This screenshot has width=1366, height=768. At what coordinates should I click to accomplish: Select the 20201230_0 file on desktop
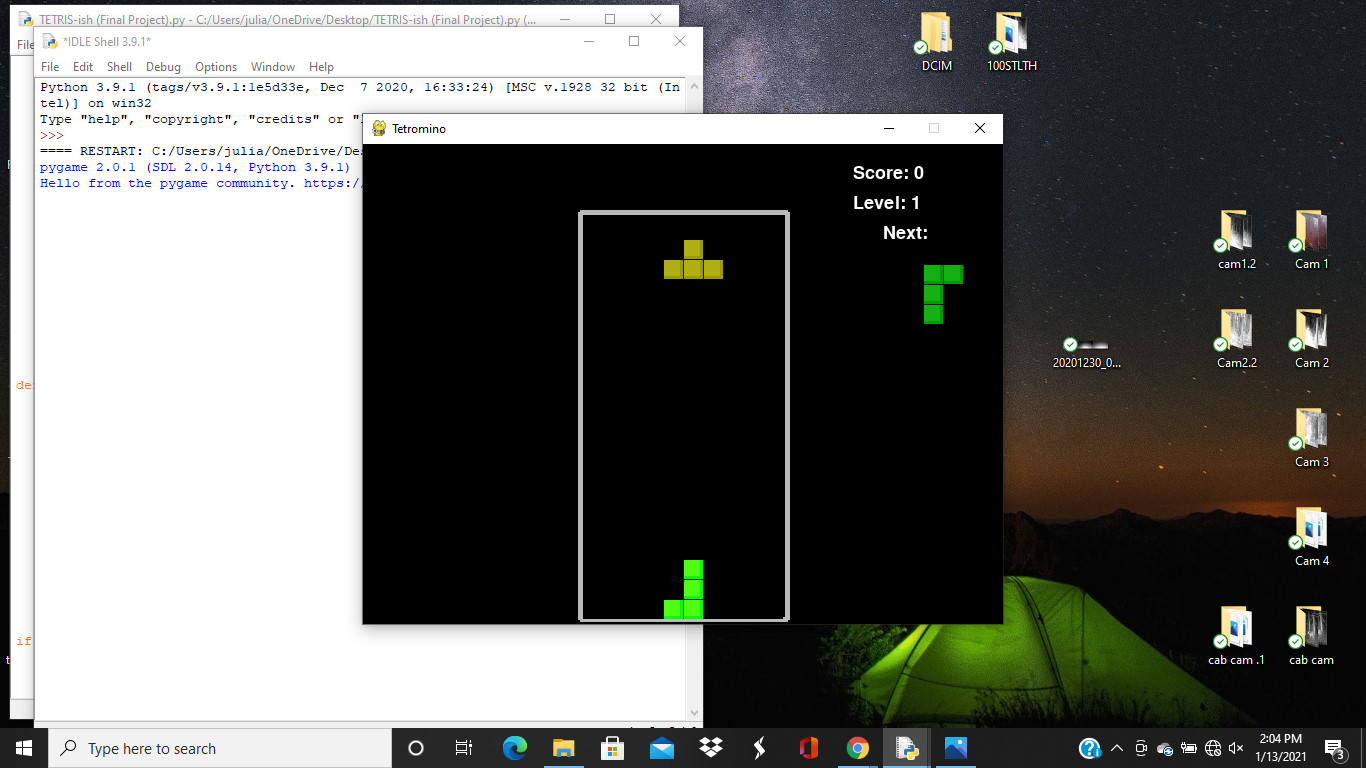tap(1086, 353)
